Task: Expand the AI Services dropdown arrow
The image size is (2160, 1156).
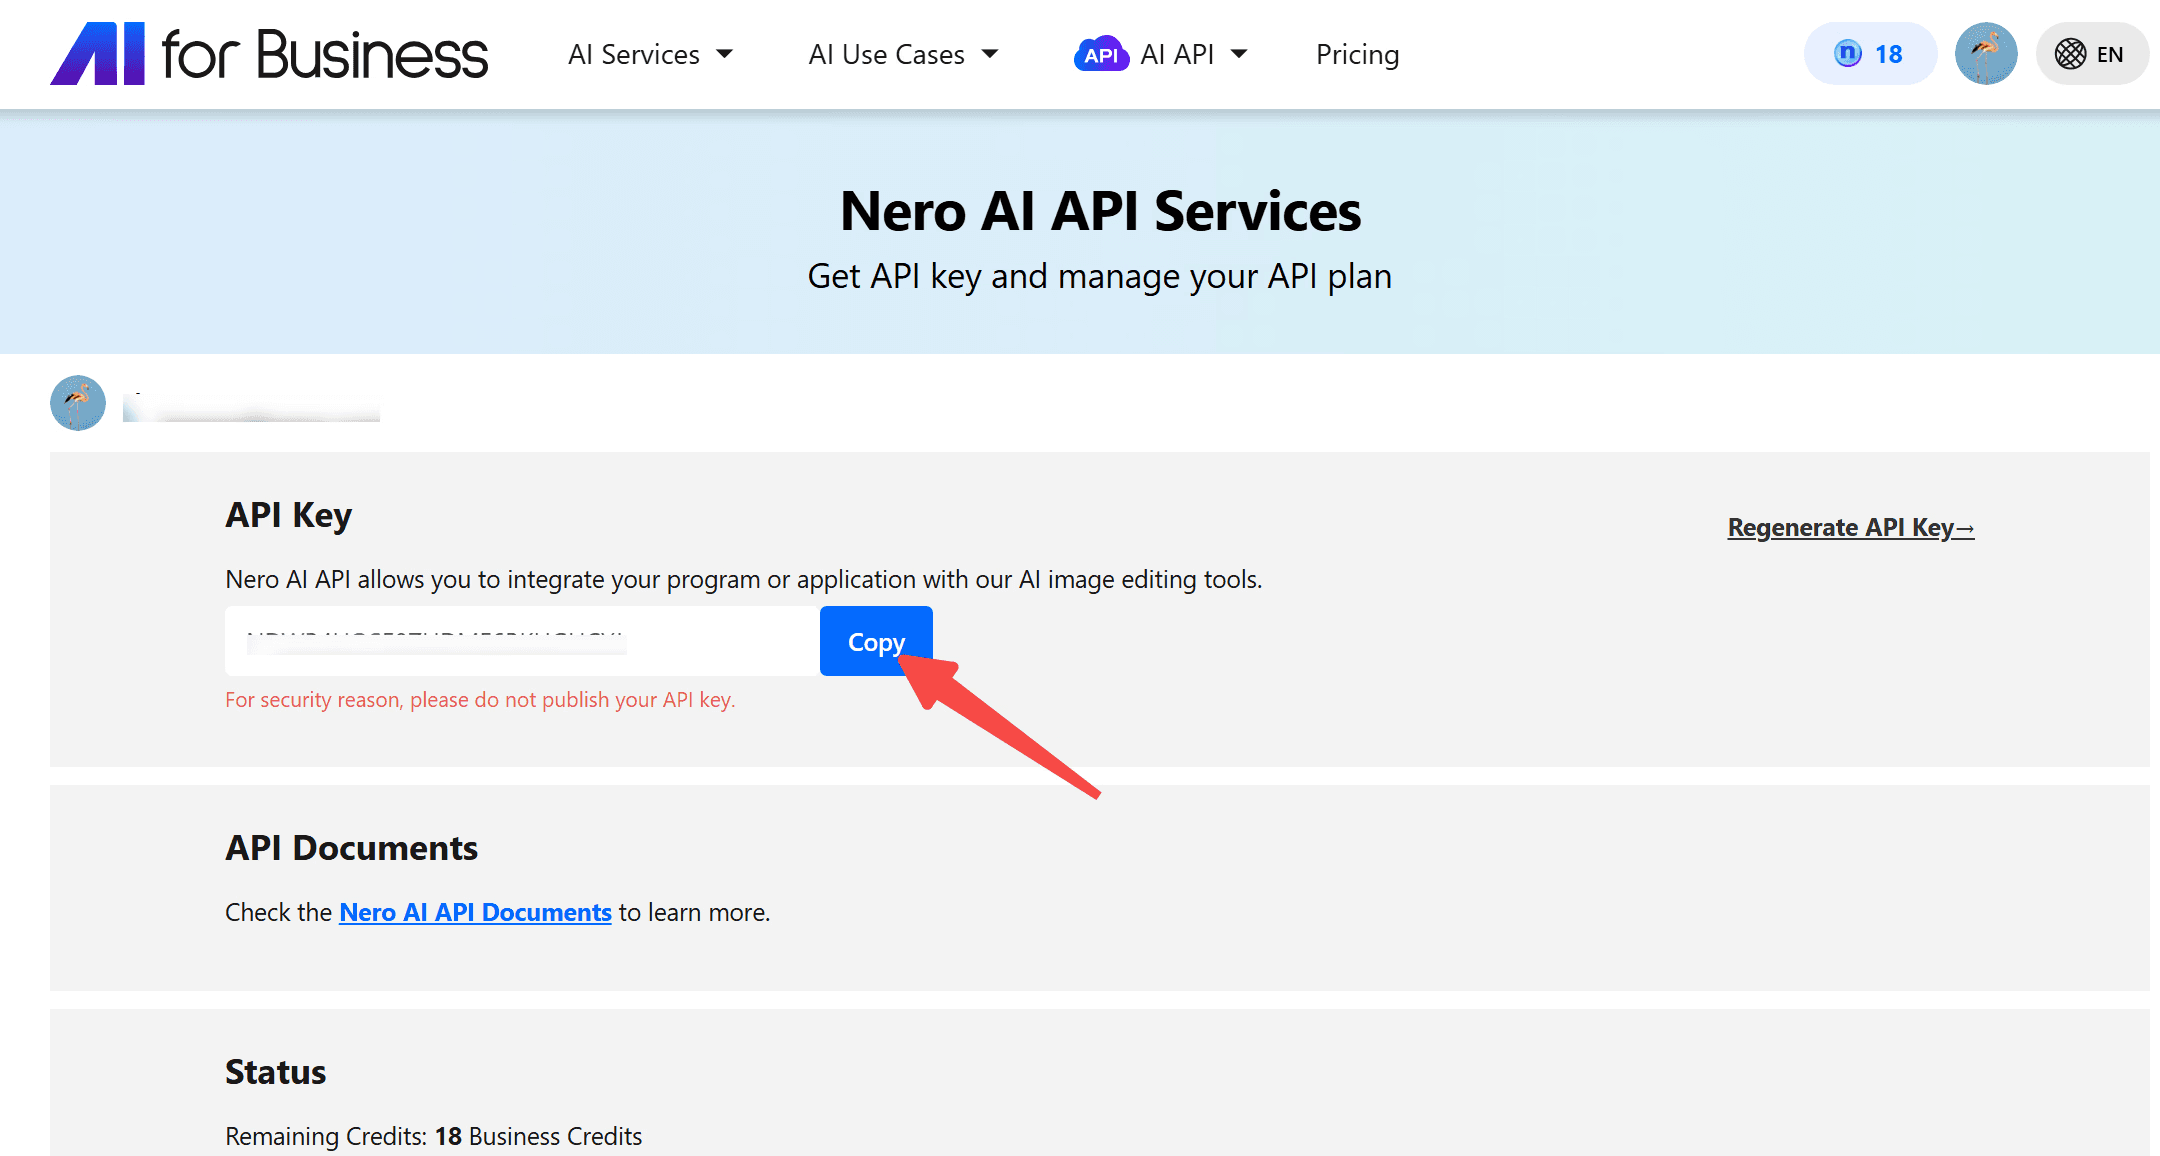Action: 725,54
